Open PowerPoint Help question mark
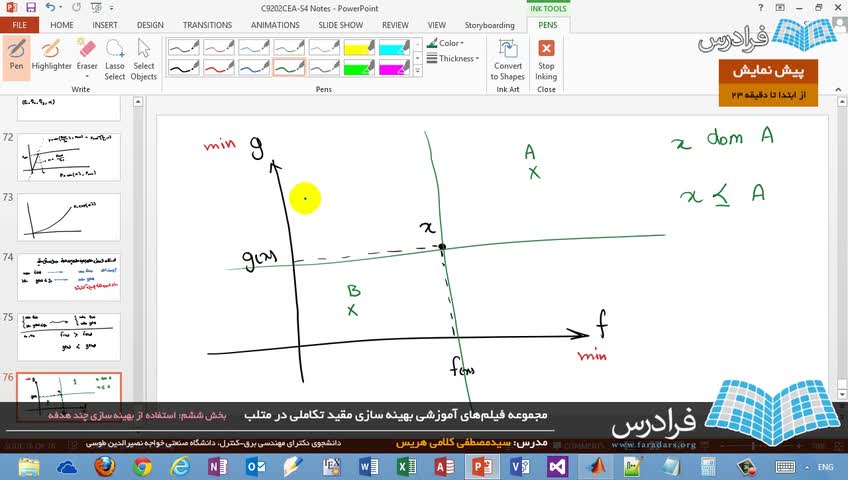Viewport: 848px width, 480px height. click(x=761, y=8)
